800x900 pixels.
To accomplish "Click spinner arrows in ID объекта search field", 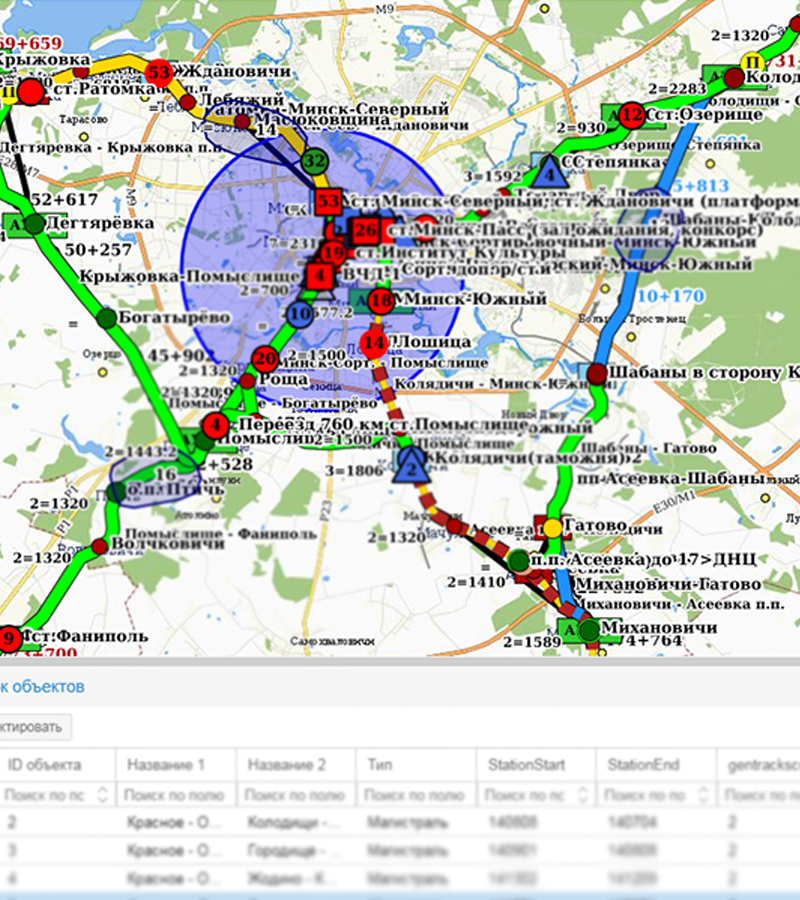I will tap(106, 795).
